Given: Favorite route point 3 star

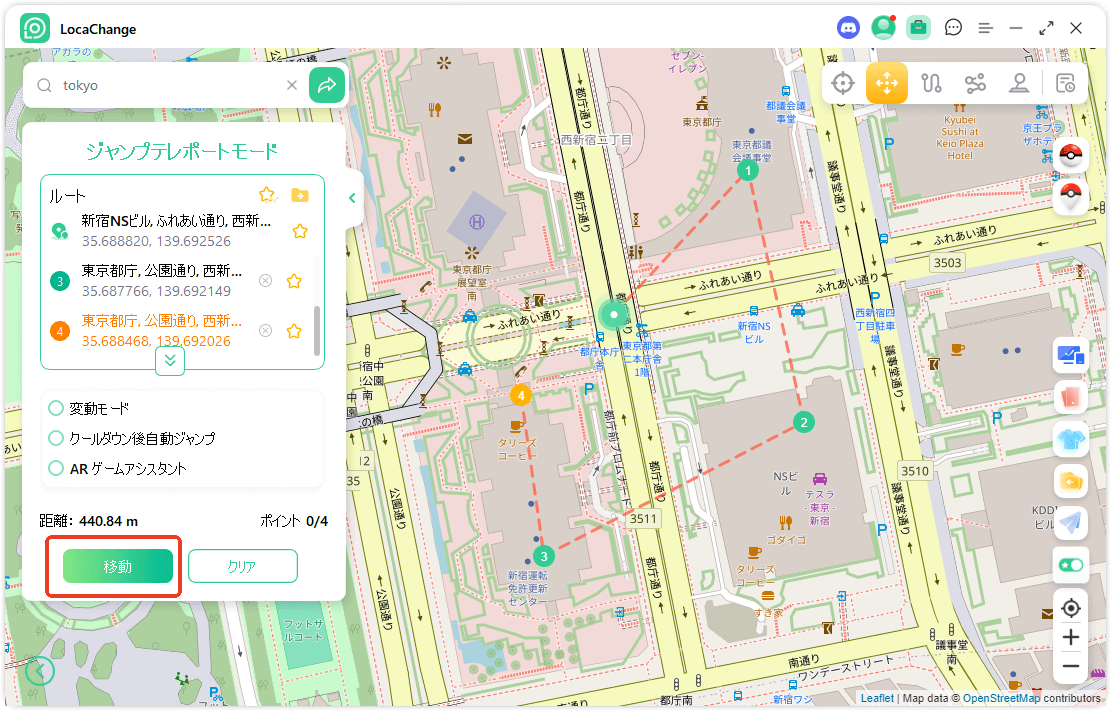Looking at the screenshot, I should coord(294,281).
